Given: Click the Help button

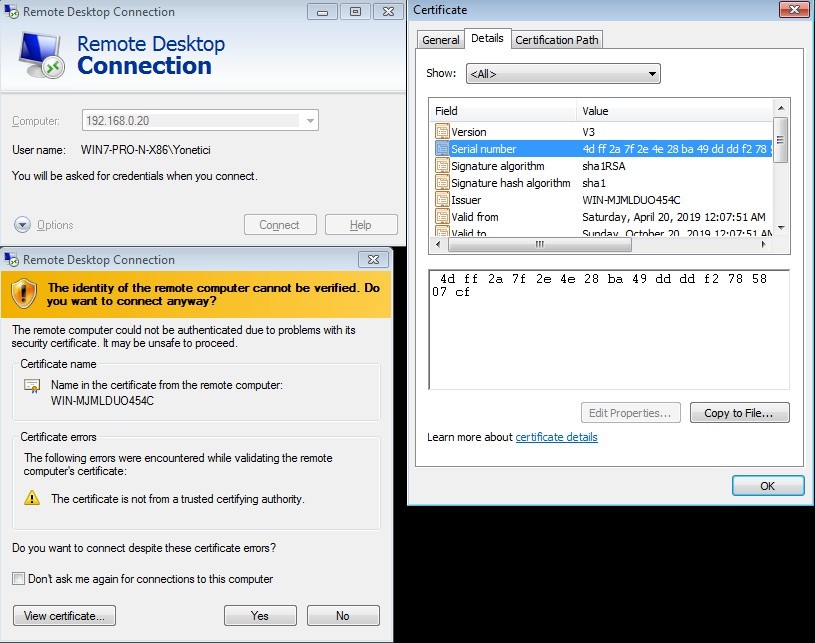Looking at the screenshot, I should [x=361, y=225].
